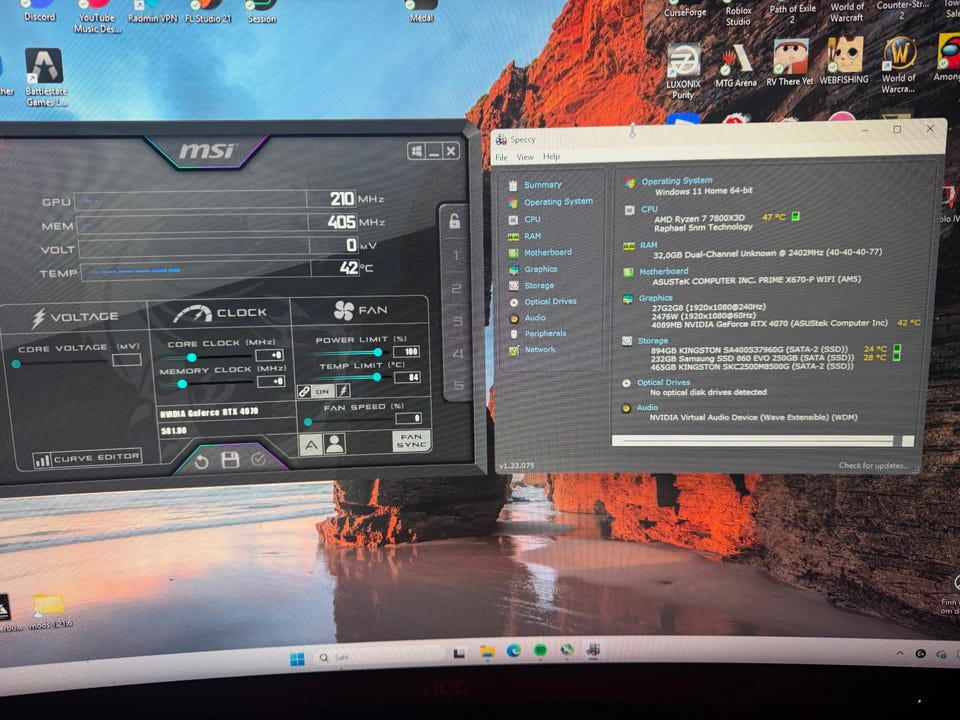960x720 pixels.
Task: Open the MTG Arena desktop shortcut
Action: click(x=736, y=65)
